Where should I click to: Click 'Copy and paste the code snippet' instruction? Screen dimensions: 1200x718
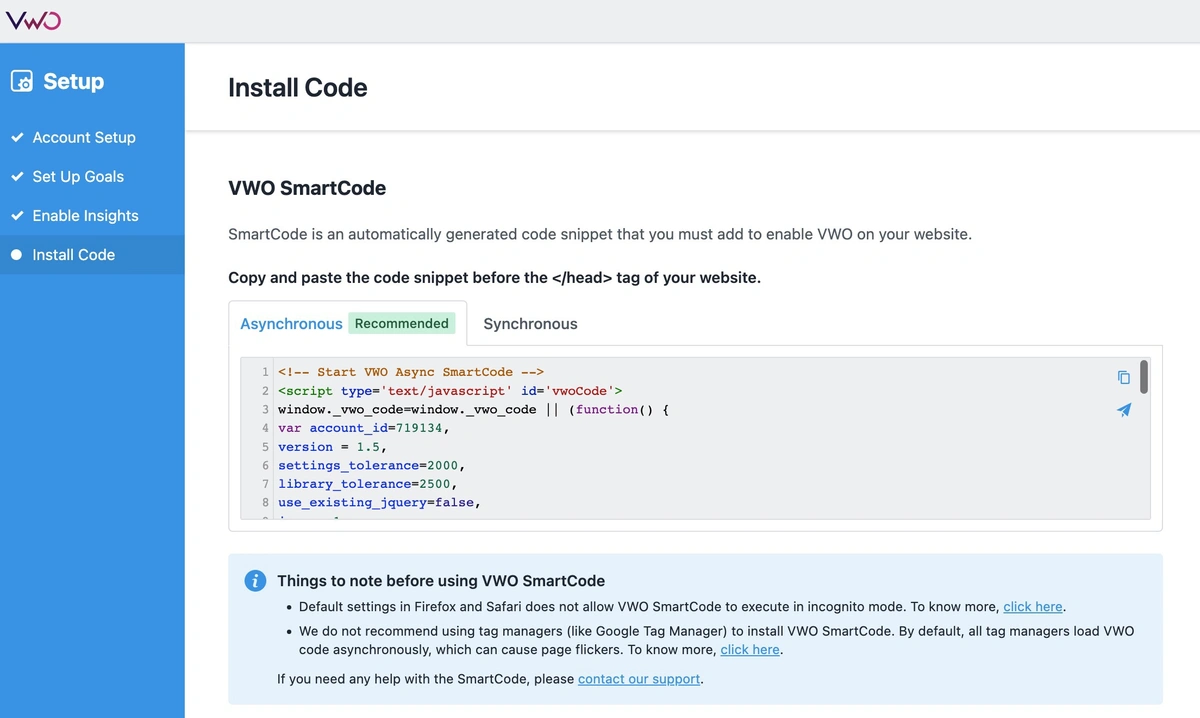495,278
